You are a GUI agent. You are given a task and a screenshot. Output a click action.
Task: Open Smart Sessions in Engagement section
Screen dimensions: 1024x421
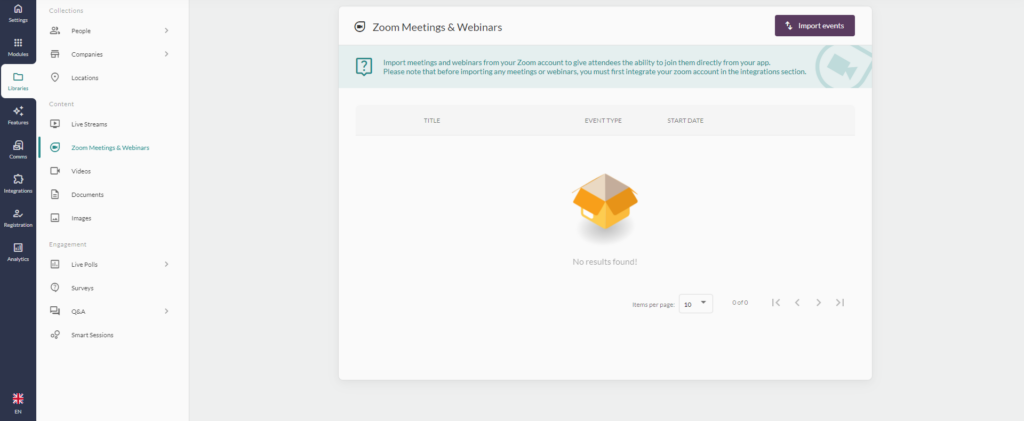point(92,335)
